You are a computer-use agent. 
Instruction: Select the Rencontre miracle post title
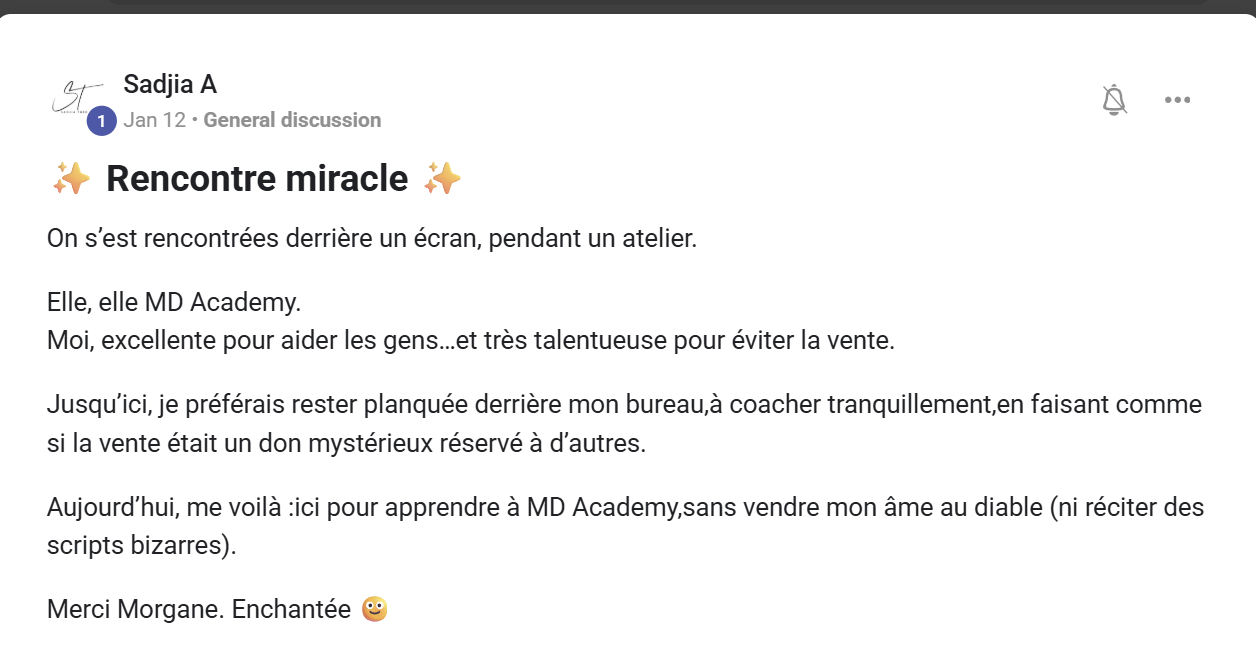257,179
